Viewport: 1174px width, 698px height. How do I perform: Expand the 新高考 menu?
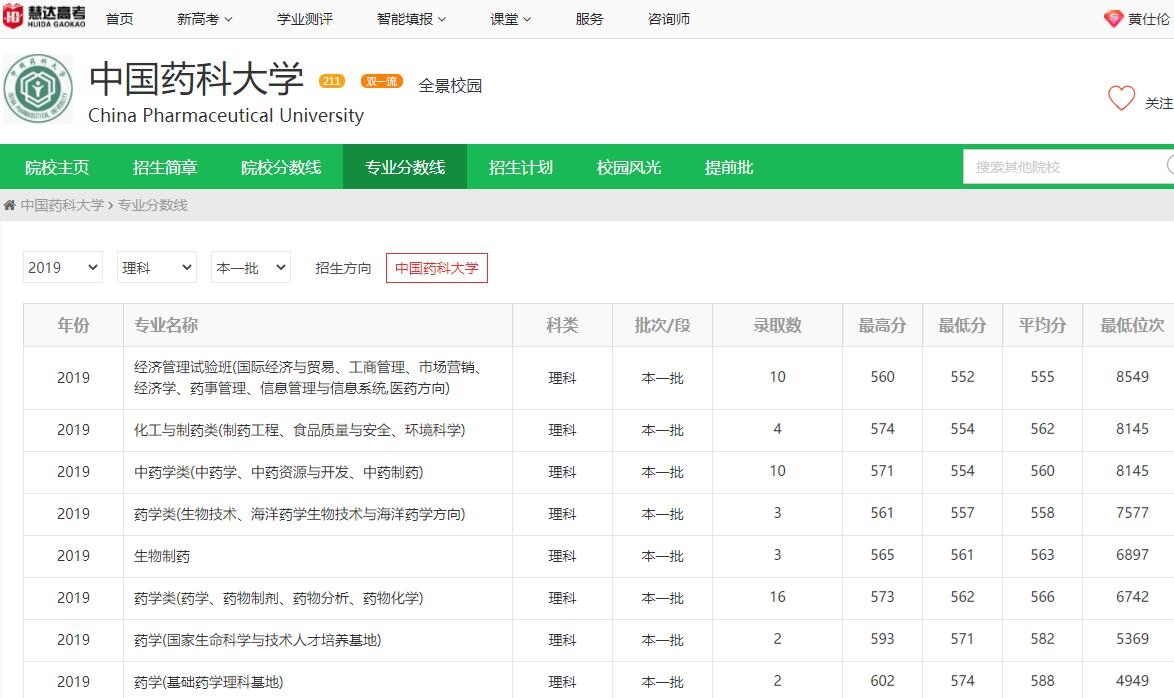tap(204, 19)
